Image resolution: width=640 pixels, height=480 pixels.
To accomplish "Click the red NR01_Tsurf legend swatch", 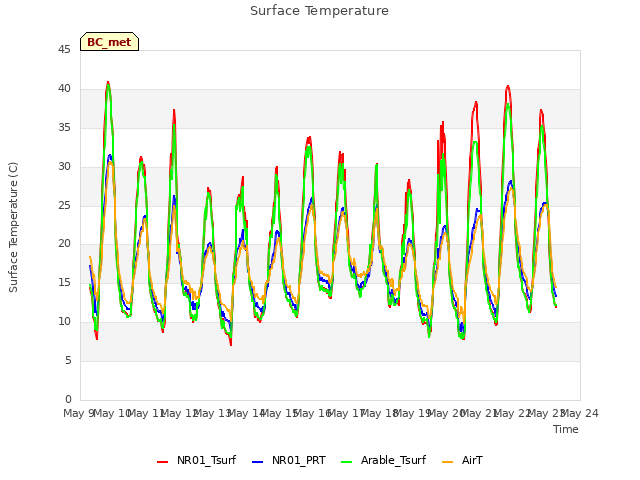I will tap(162, 462).
